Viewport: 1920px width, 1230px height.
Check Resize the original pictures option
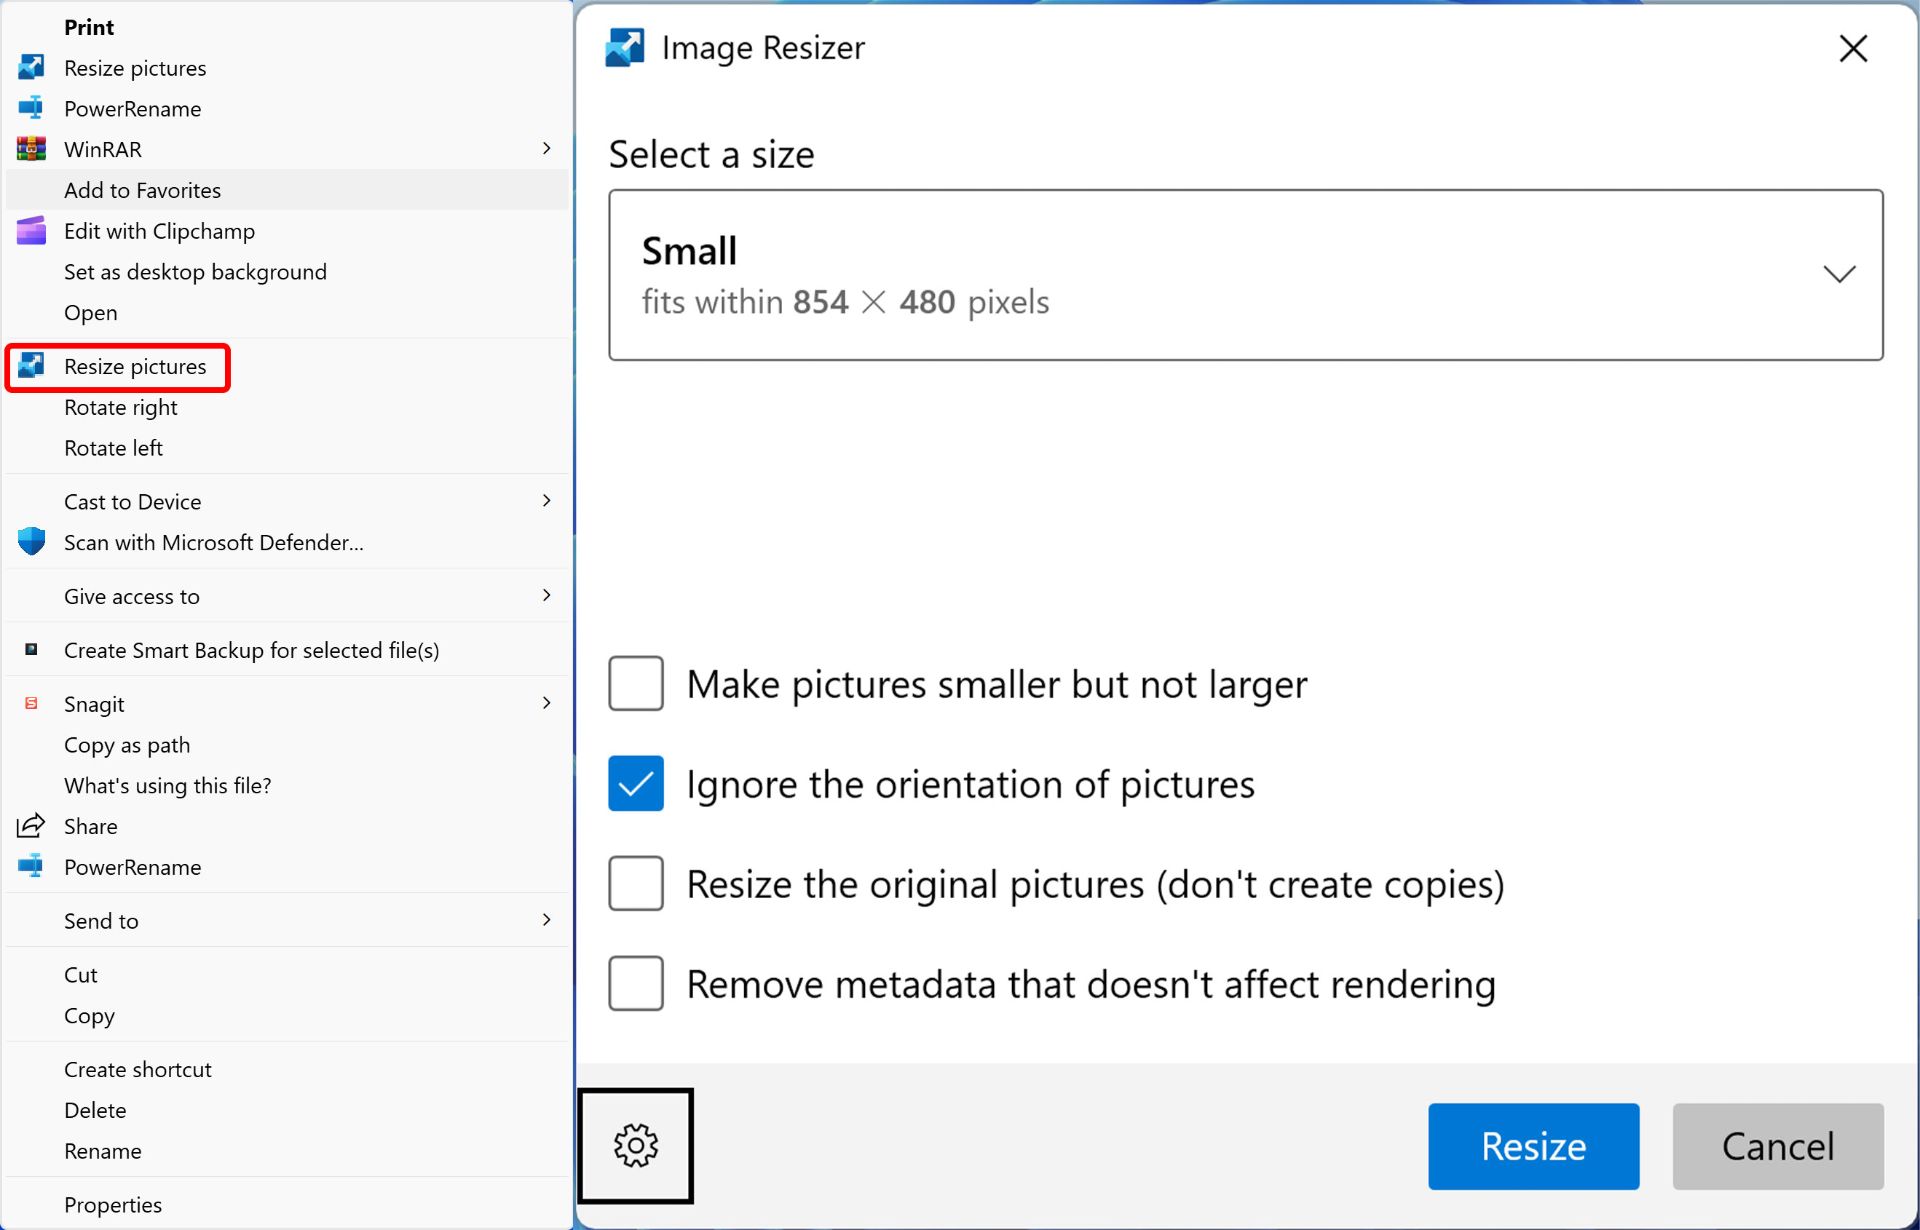pyautogui.click(x=636, y=884)
